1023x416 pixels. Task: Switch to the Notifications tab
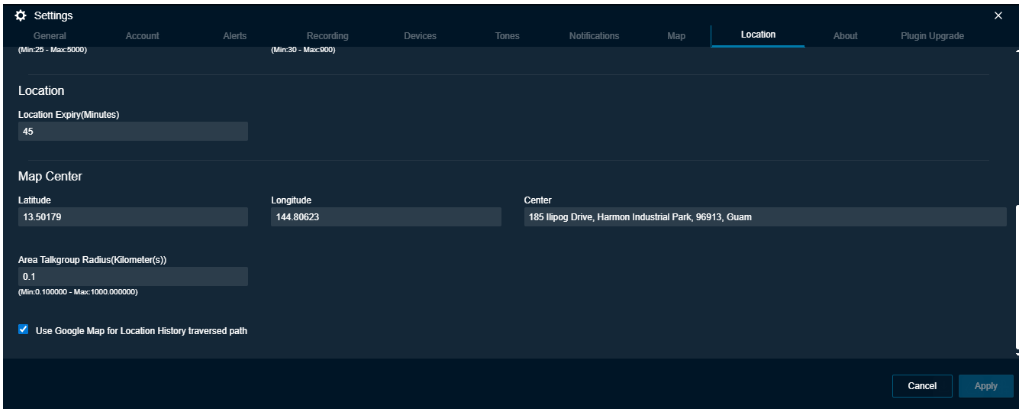594,36
